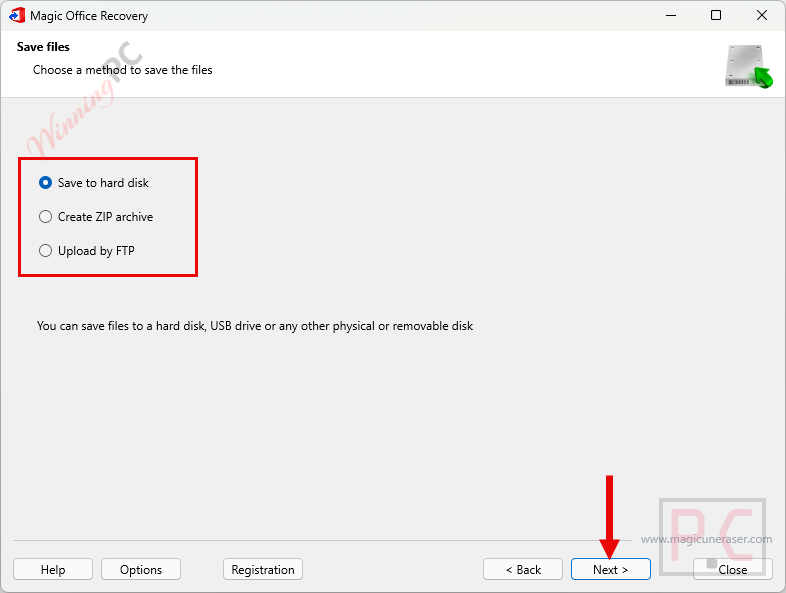Select Save to hard disk option
This screenshot has height=593, width=786.
(x=94, y=183)
